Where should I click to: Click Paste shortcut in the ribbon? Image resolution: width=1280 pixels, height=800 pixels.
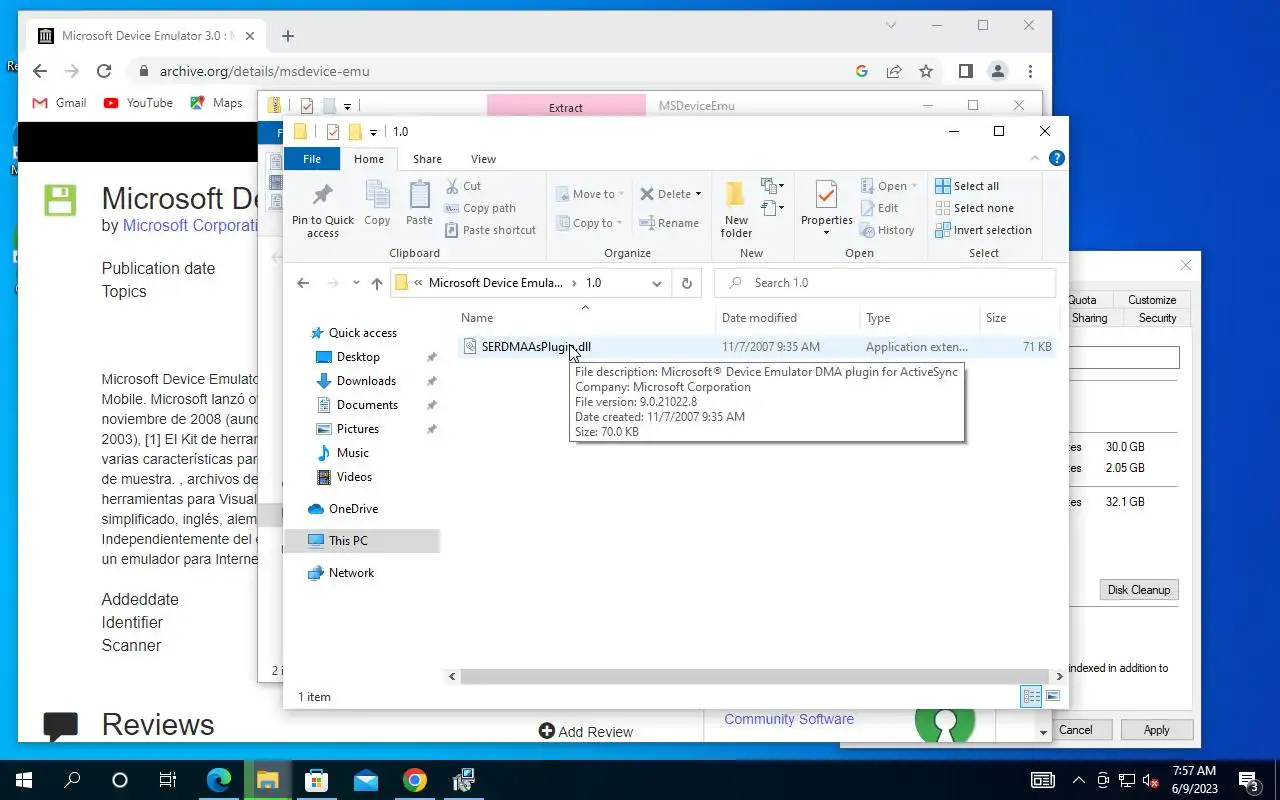tap(490, 230)
